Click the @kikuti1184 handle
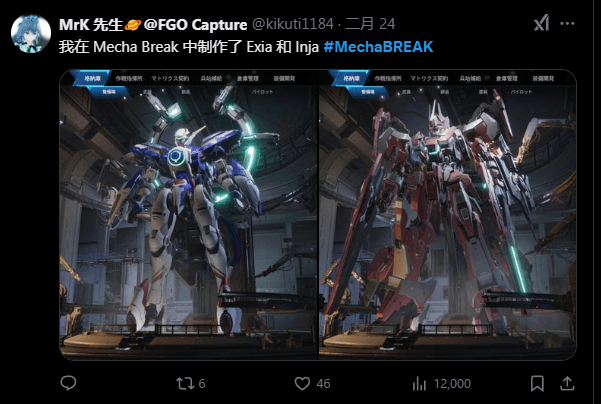601x404 pixels. pyautogui.click(x=292, y=24)
